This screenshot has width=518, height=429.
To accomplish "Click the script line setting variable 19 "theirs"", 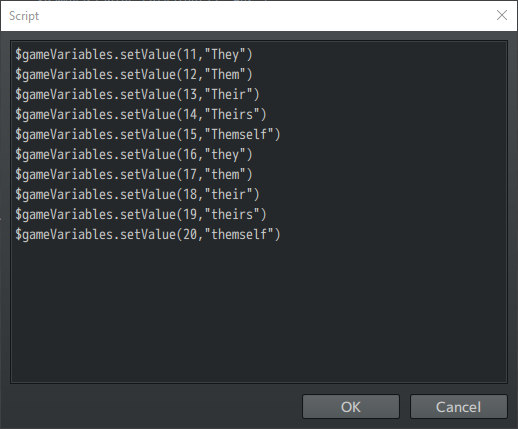I will tap(141, 214).
